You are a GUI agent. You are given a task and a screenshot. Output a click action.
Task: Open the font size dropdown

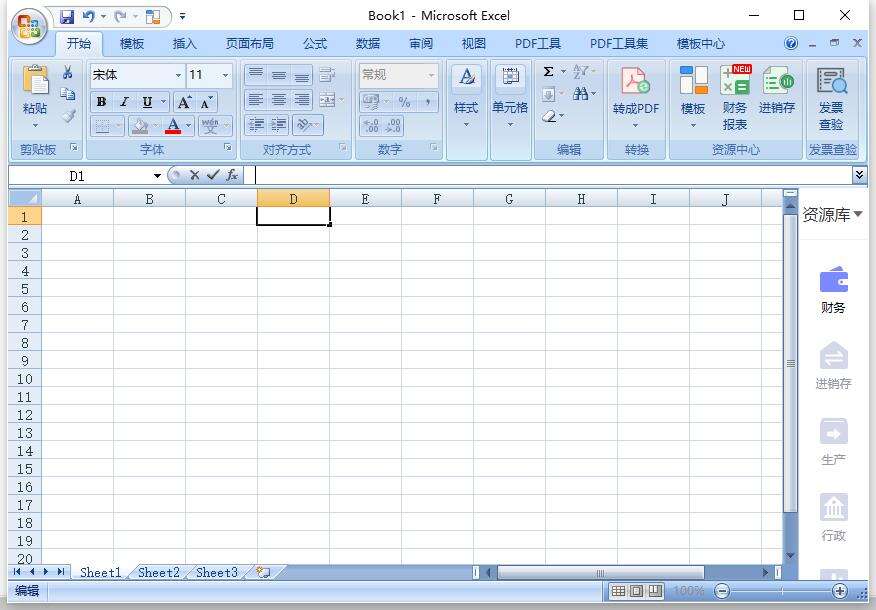point(226,75)
